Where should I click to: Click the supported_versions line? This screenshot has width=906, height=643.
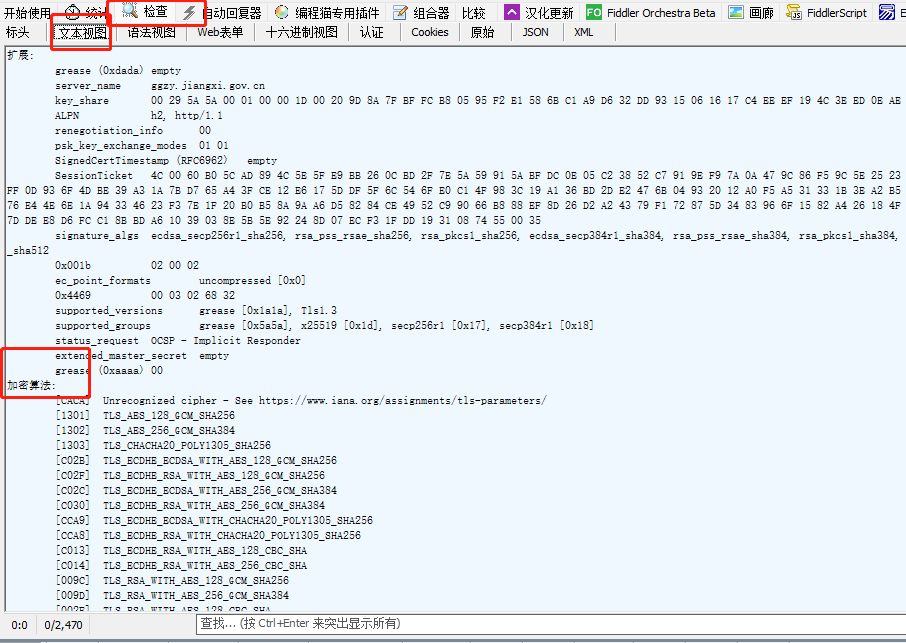point(196,311)
